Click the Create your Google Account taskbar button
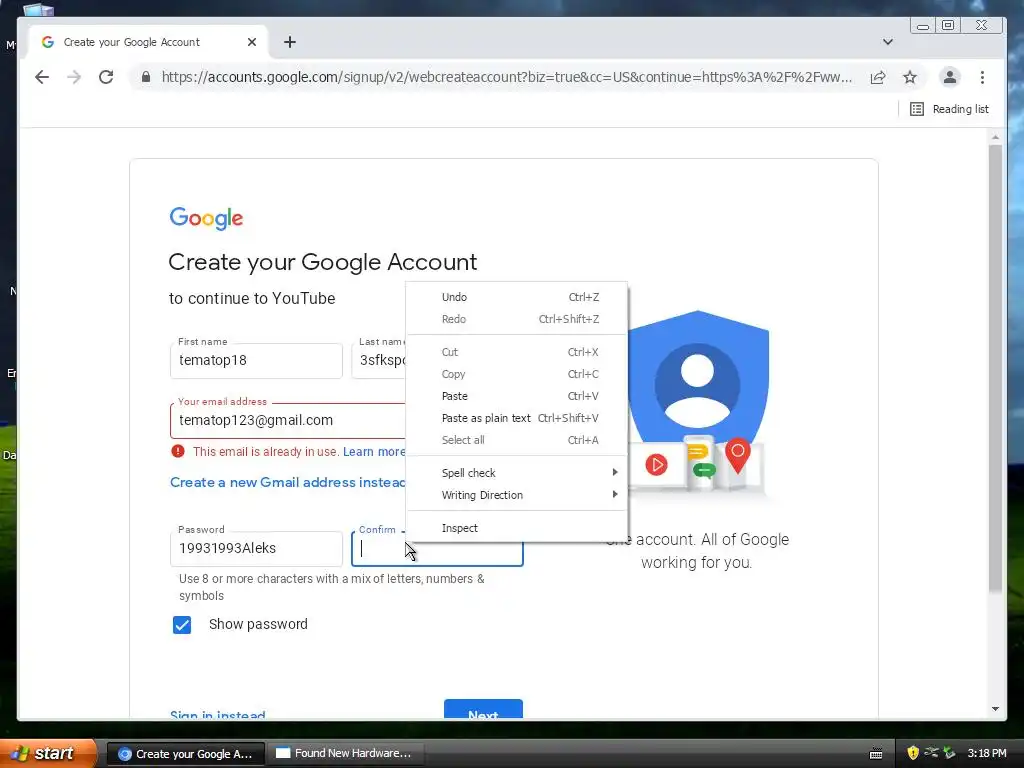 185,754
